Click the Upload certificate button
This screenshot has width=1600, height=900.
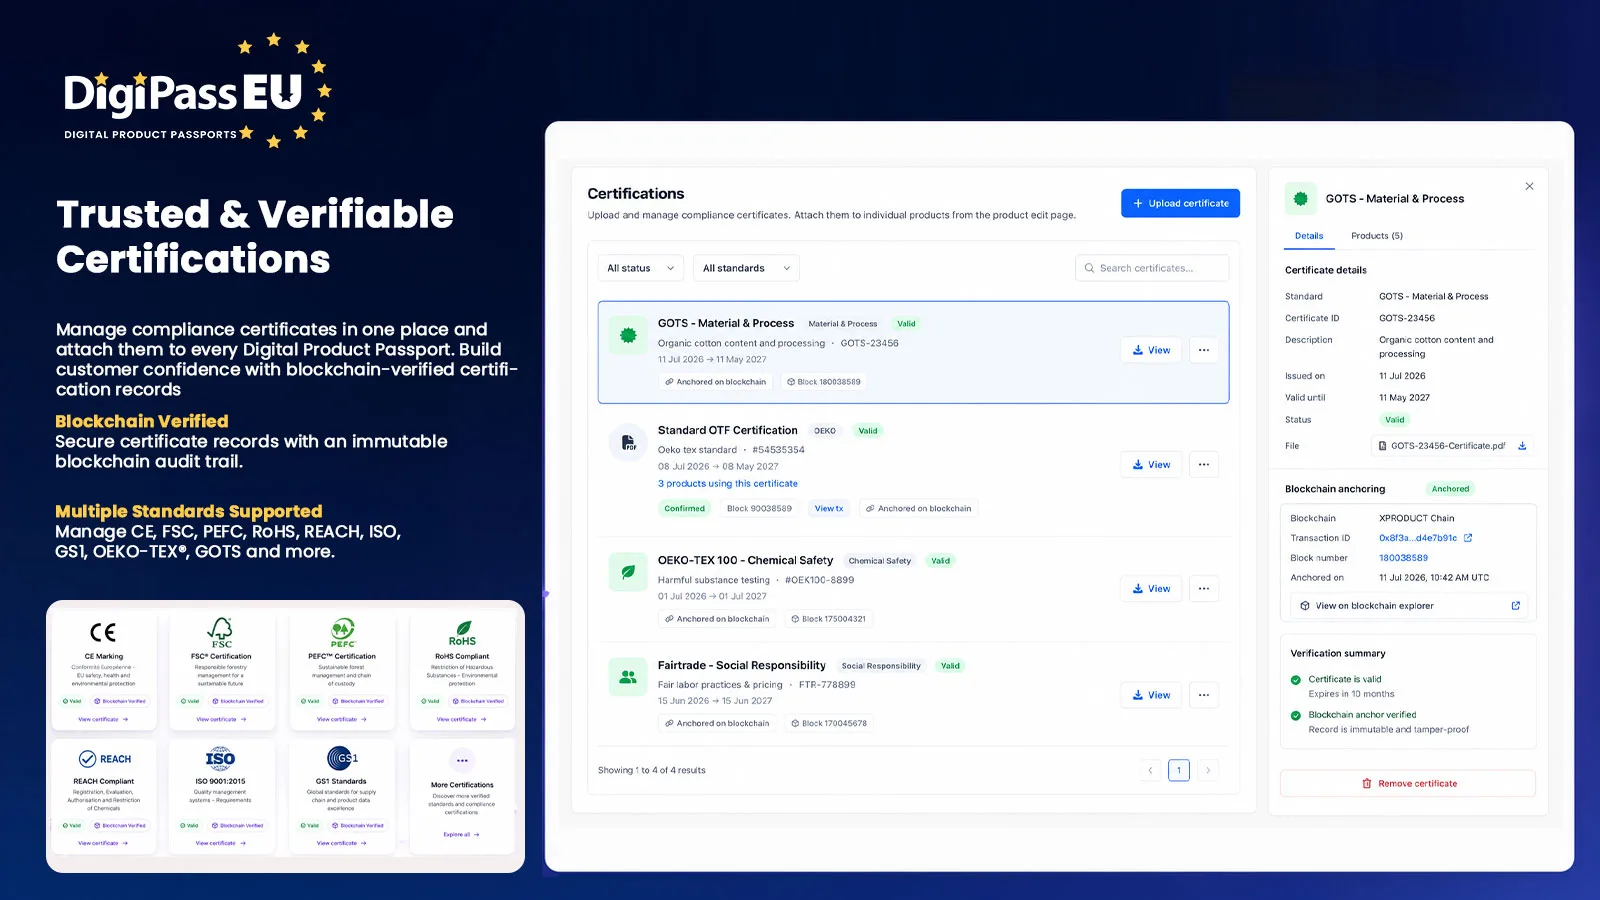[1180, 203]
